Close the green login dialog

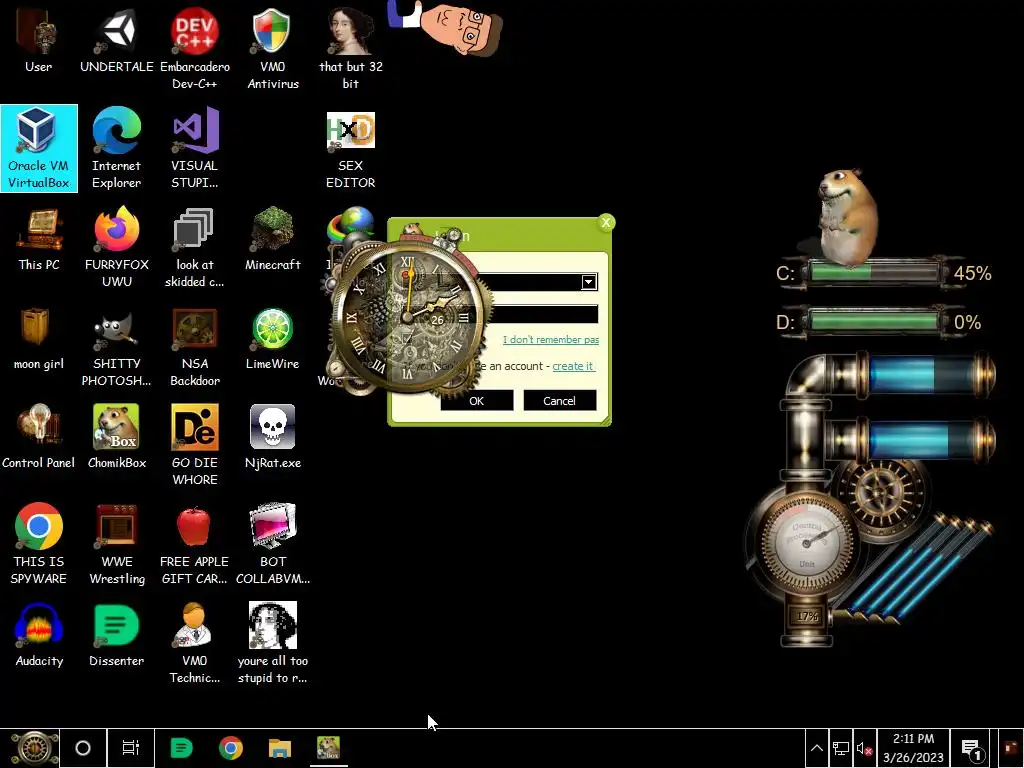click(x=606, y=223)
